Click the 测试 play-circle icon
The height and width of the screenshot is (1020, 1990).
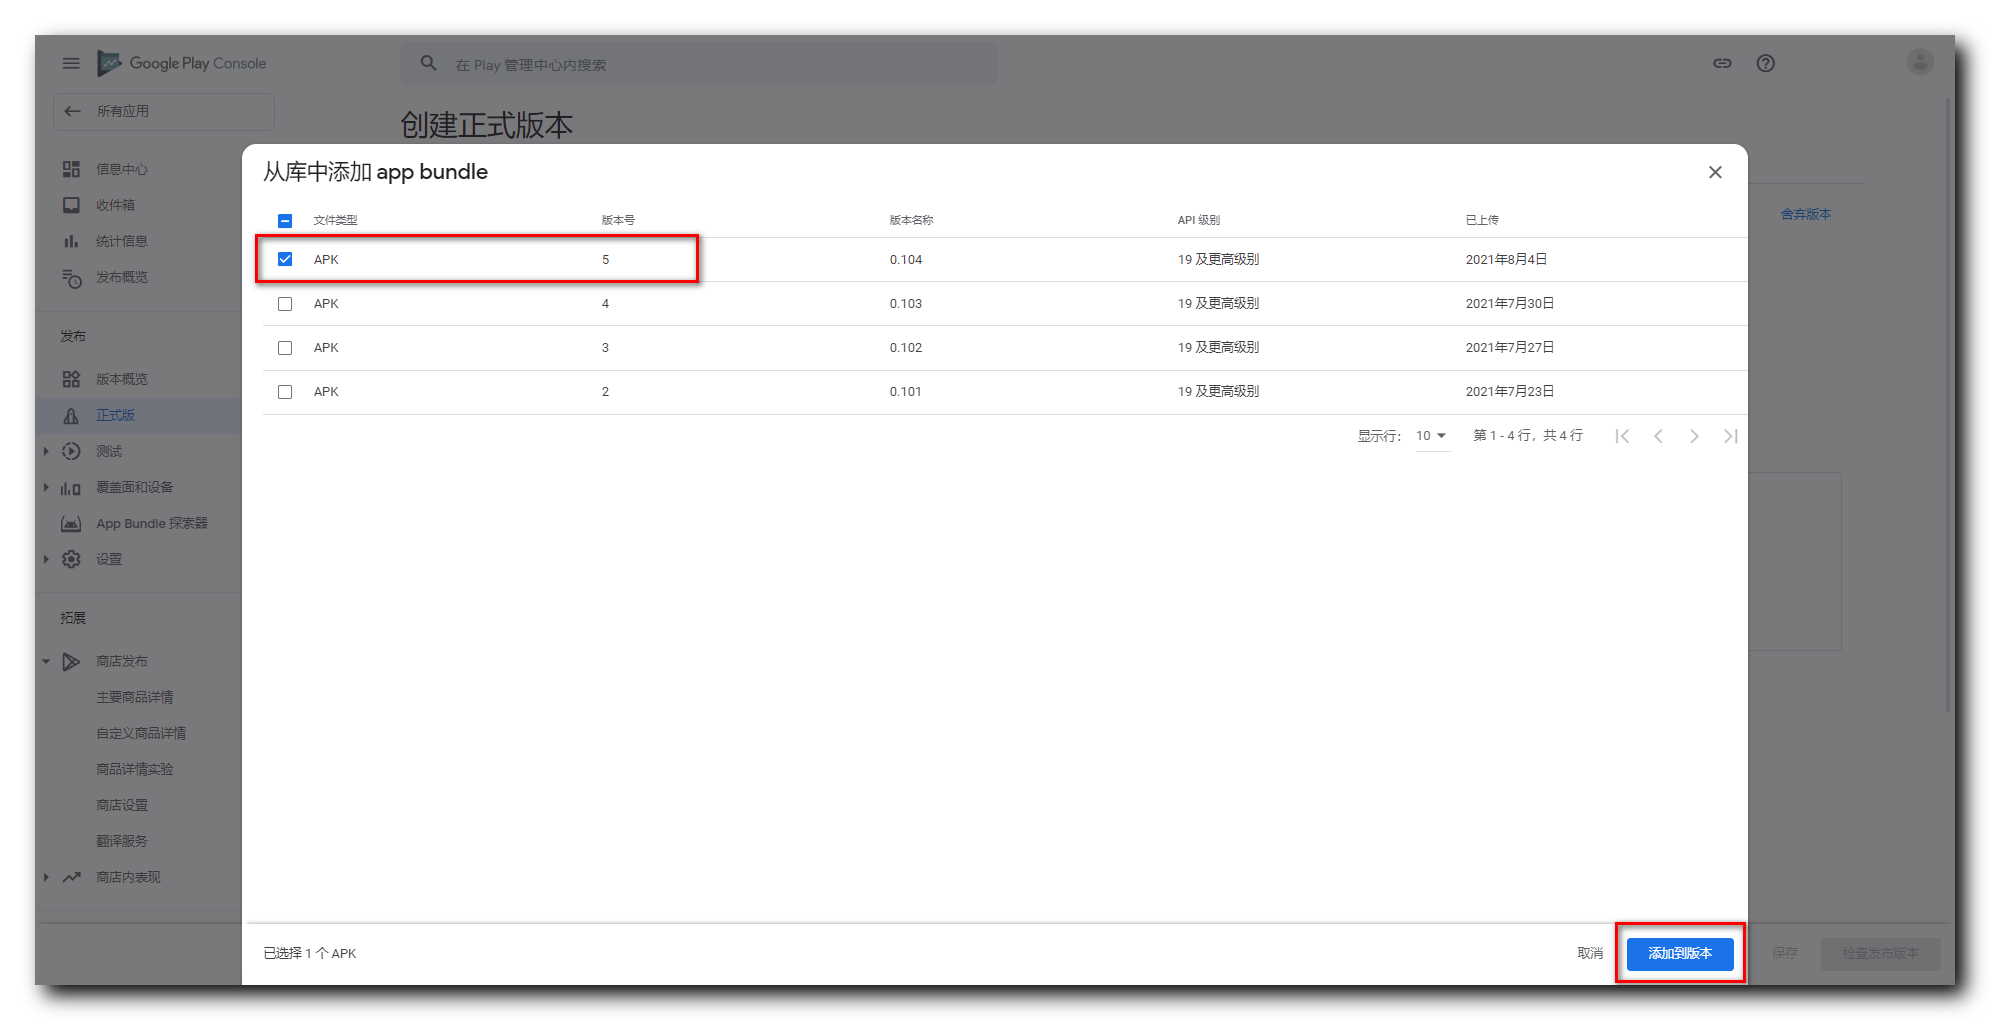pos(71,451)
